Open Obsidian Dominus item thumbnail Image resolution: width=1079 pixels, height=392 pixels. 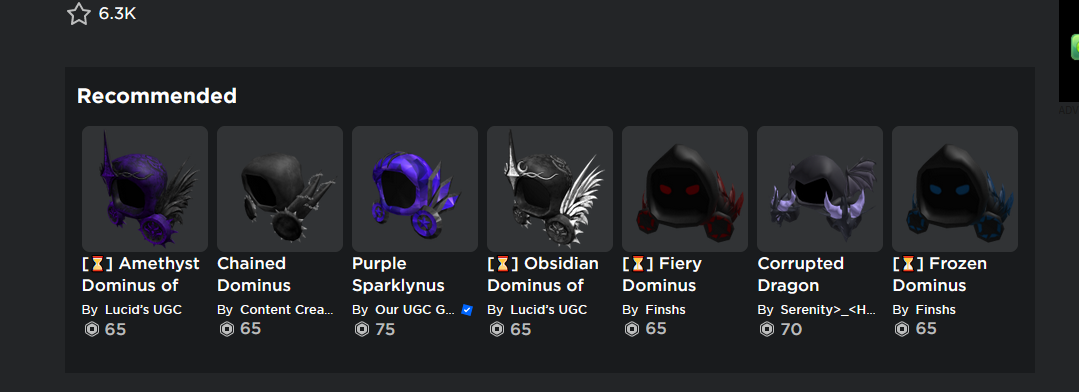pos(549,188)
